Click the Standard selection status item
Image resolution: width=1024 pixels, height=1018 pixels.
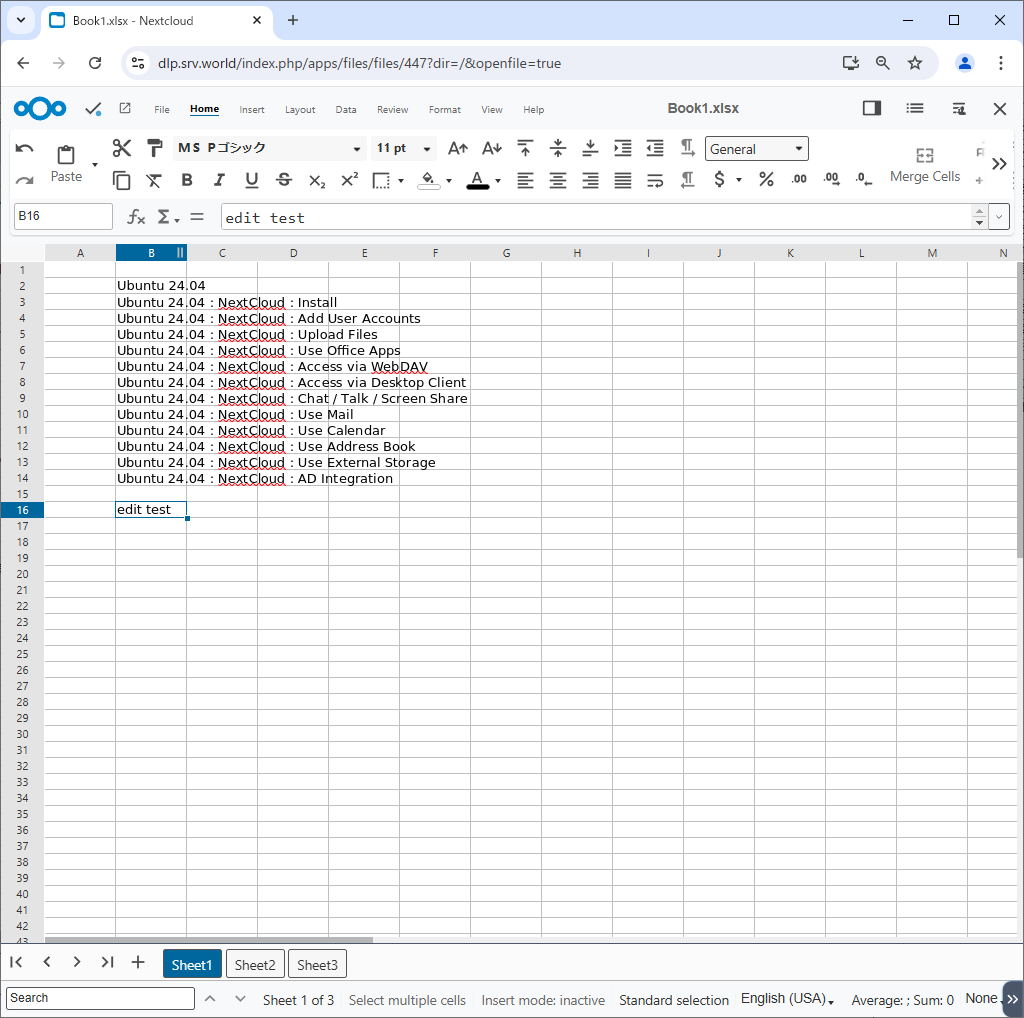pos(673,1000)
